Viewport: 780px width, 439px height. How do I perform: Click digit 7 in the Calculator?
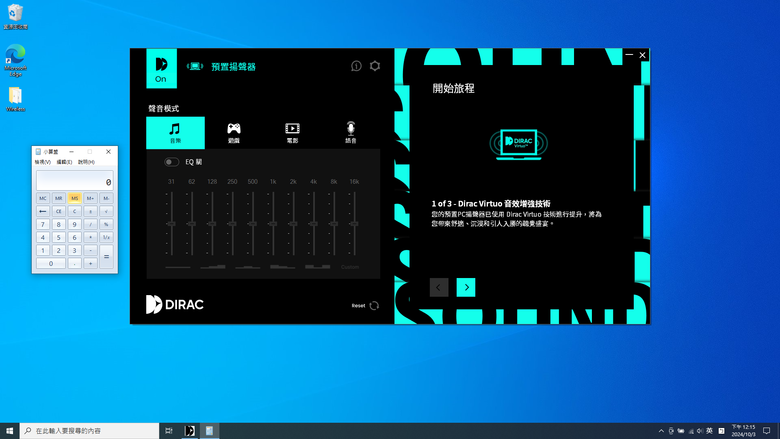[x=43, y=224]
